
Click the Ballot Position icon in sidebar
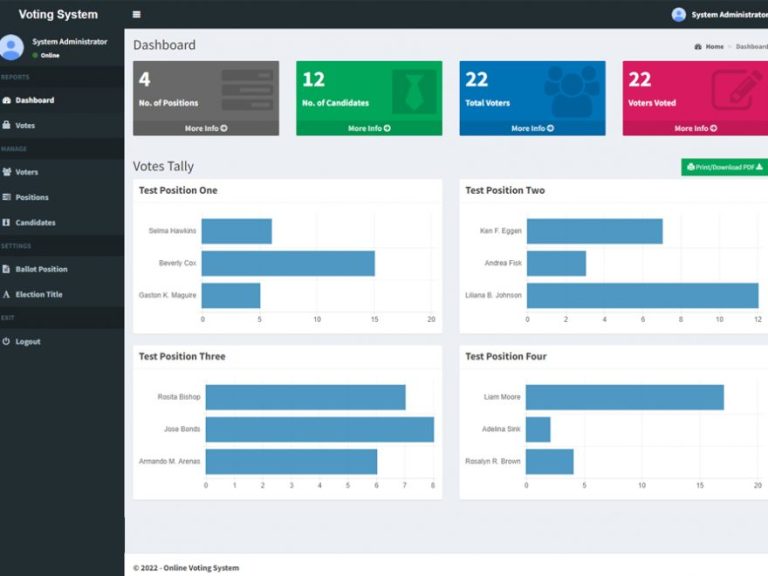tap(6, 269)
